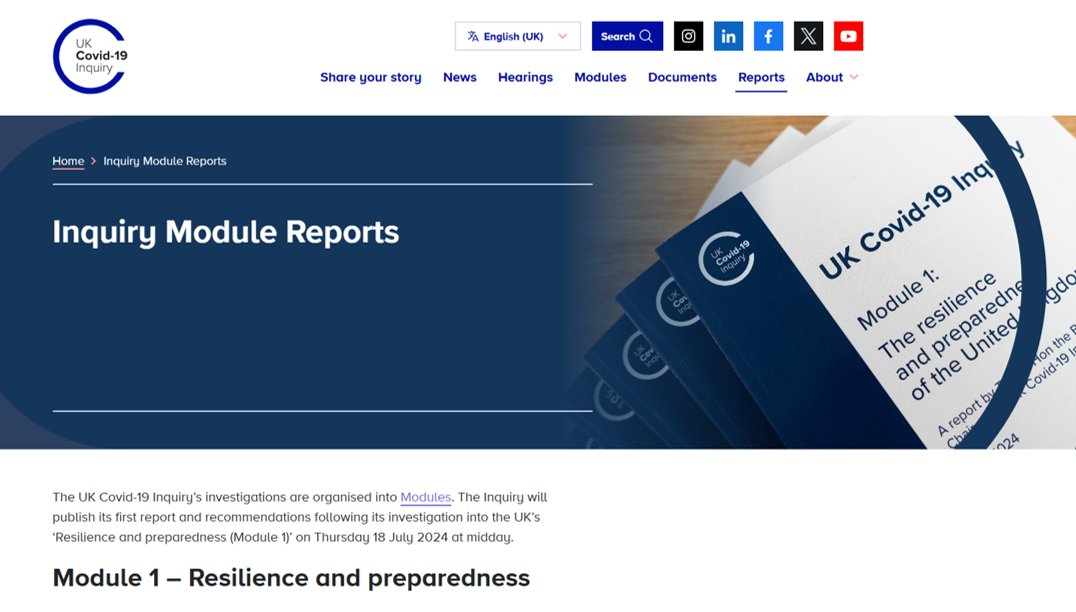Go to Share your story
Screen dimensions: 1076x612
(371, 78)
